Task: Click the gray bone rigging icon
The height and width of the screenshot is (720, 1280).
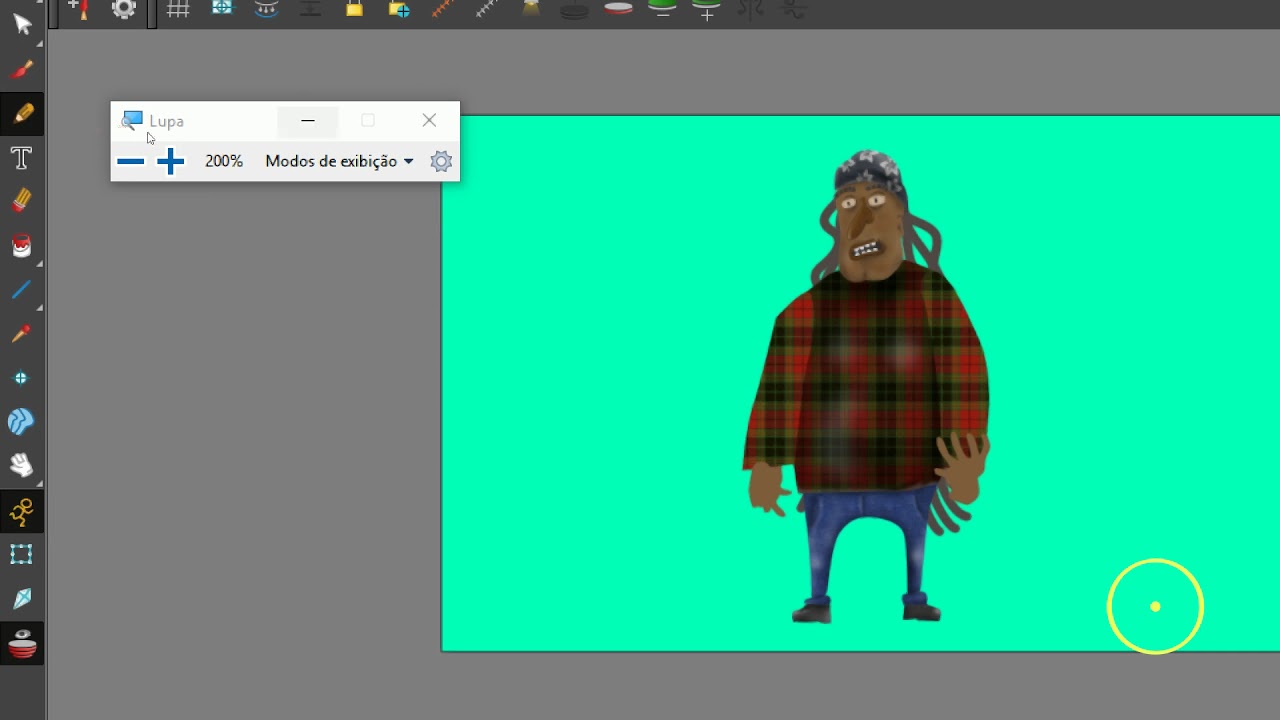Action: click(x=487, y=9)
